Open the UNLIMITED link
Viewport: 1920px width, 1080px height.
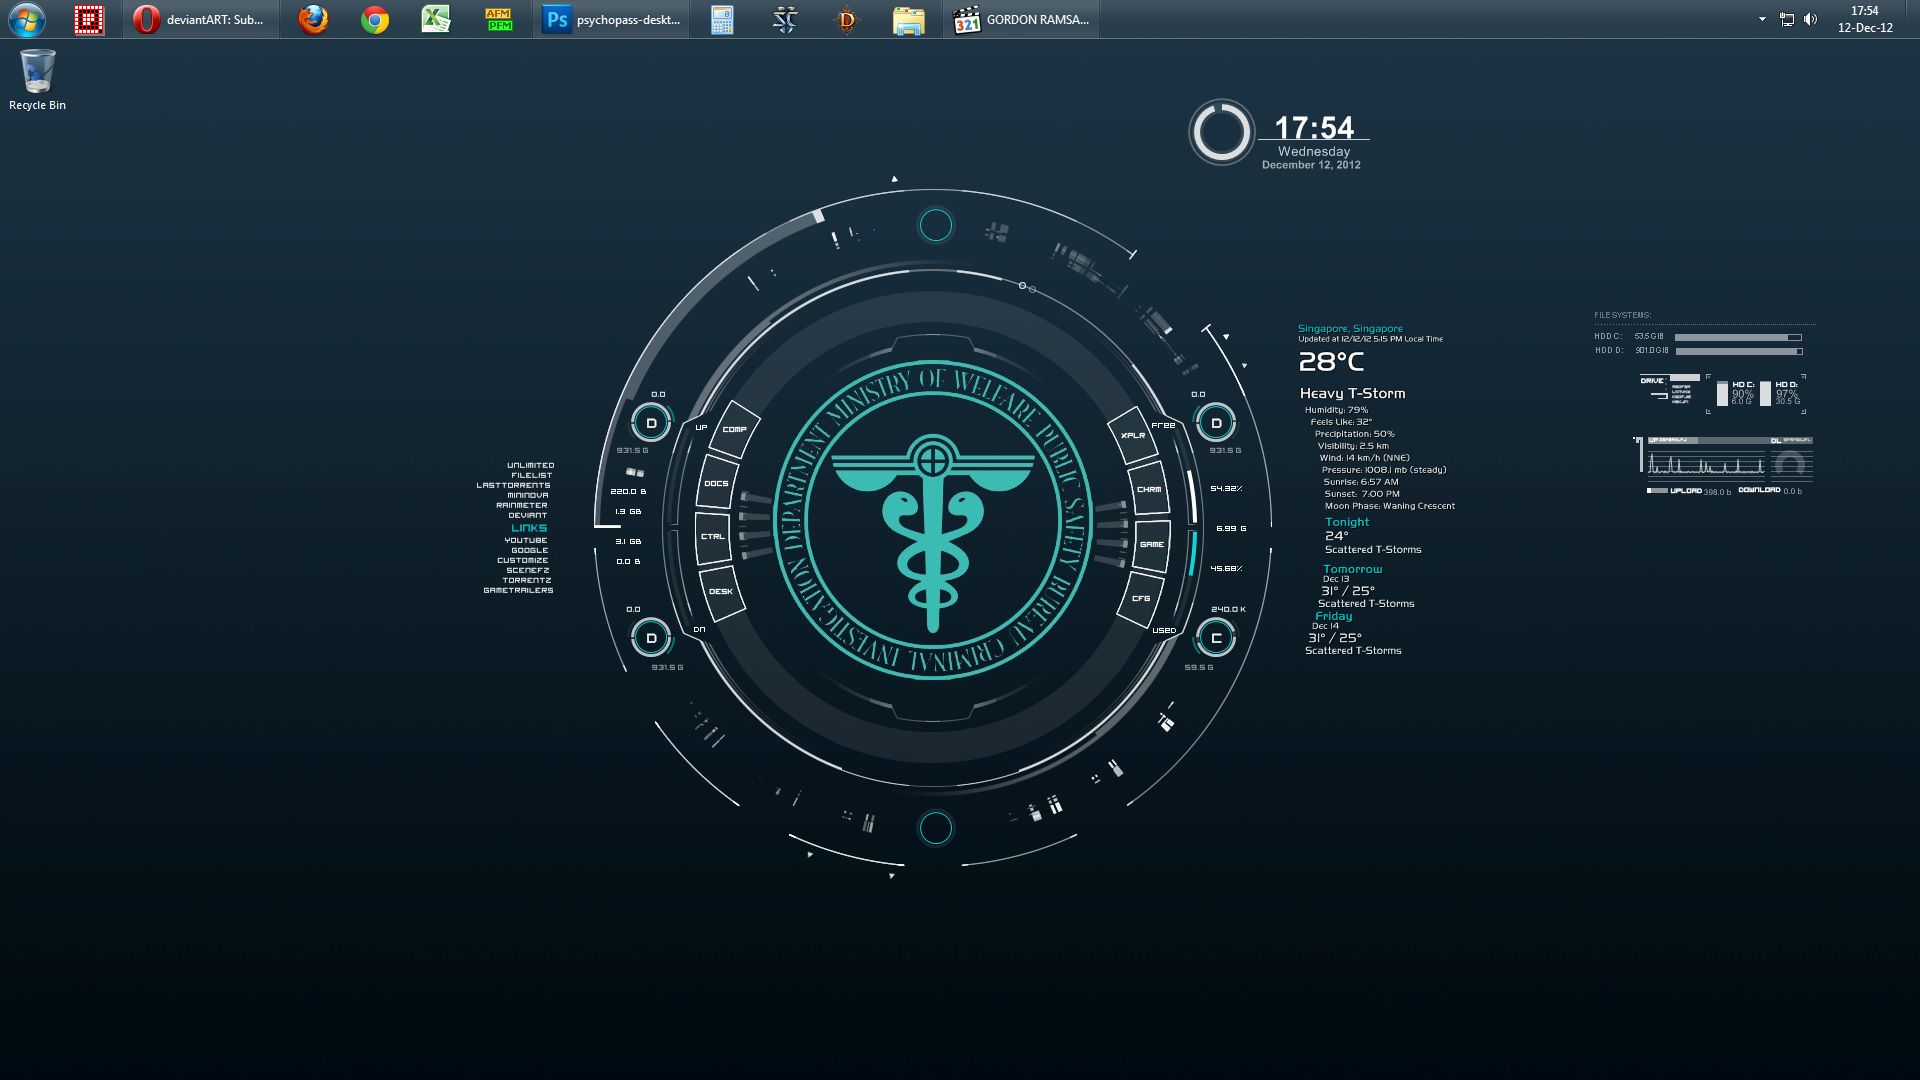click(x=530, y=465)
